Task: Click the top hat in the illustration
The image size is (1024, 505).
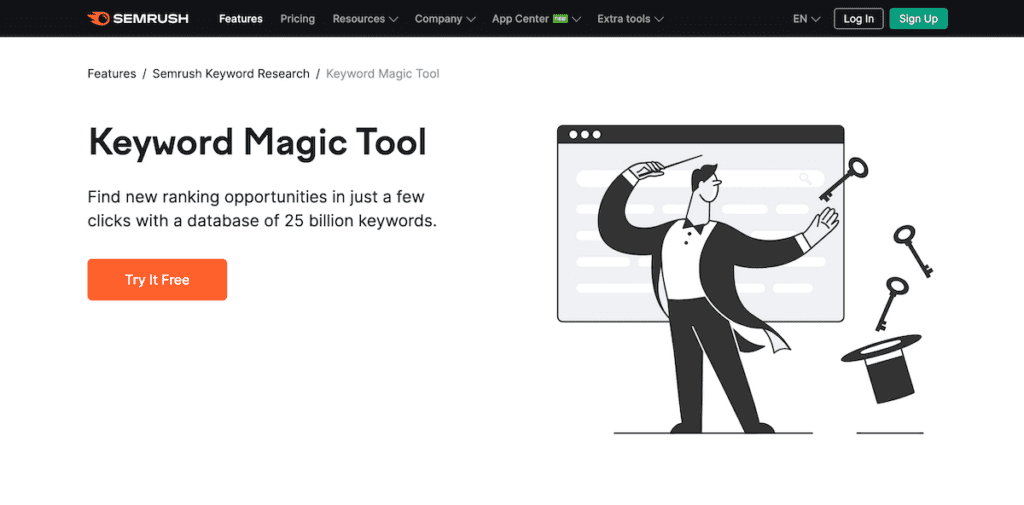Action: click(880, 368)
